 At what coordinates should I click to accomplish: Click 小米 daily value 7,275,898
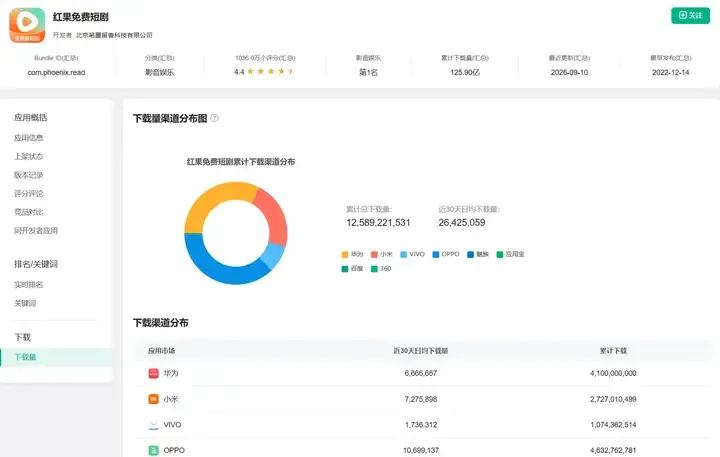[x=421, y=399]
